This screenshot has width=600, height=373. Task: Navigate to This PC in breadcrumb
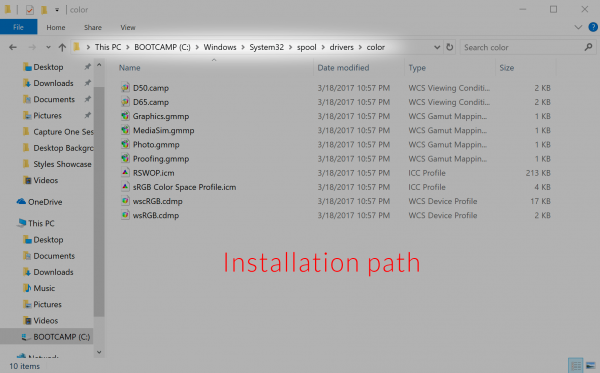[x=108, y=47]
